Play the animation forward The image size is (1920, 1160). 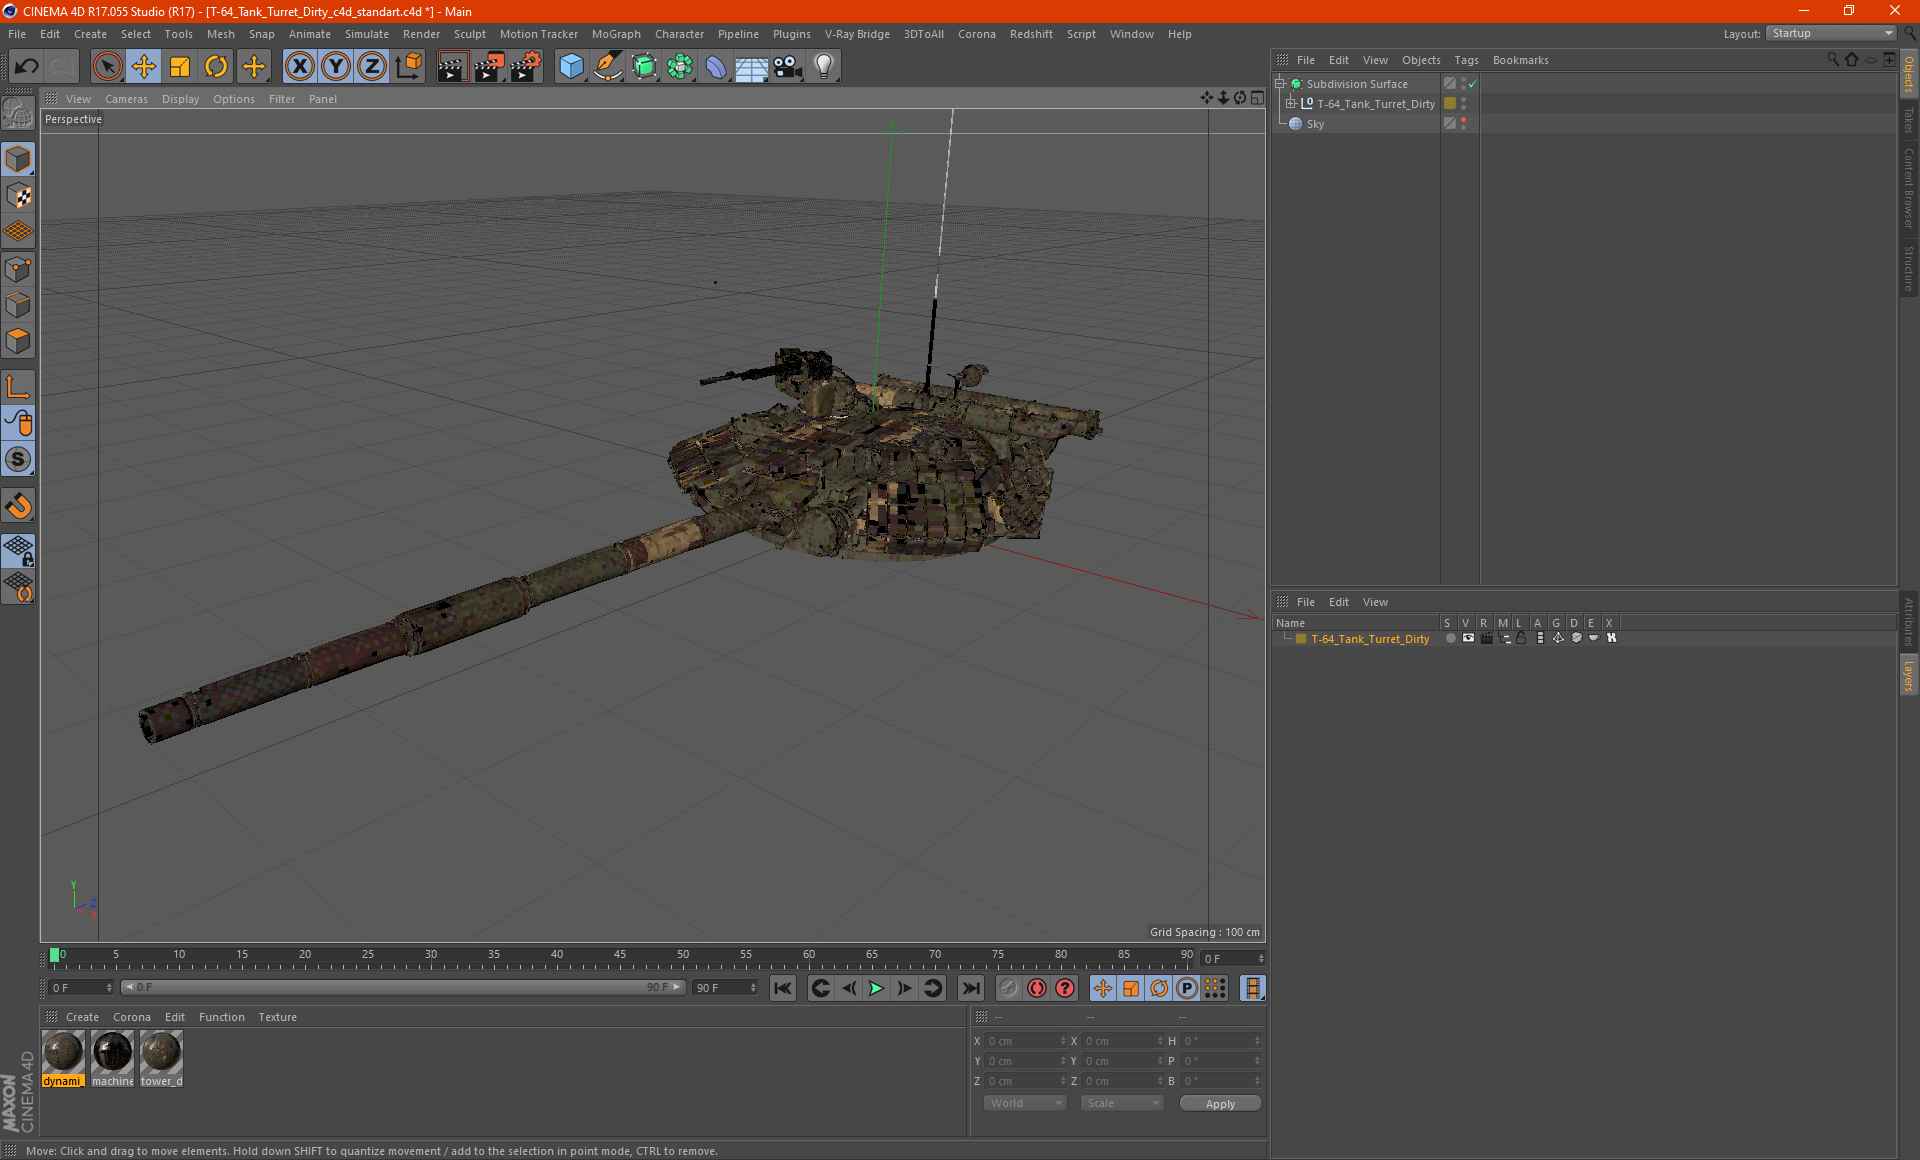tap(876, 988)
